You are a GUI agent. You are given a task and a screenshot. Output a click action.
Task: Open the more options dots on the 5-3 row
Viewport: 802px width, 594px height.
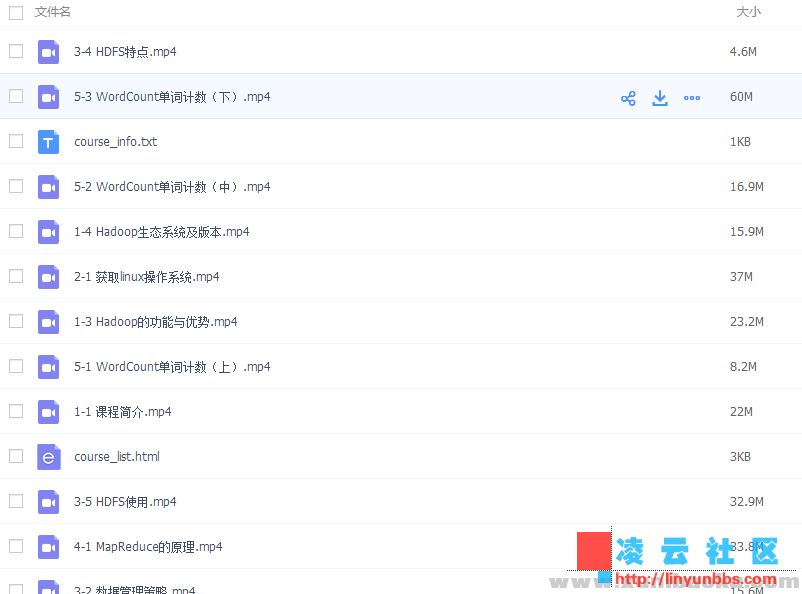coord(692,98)
